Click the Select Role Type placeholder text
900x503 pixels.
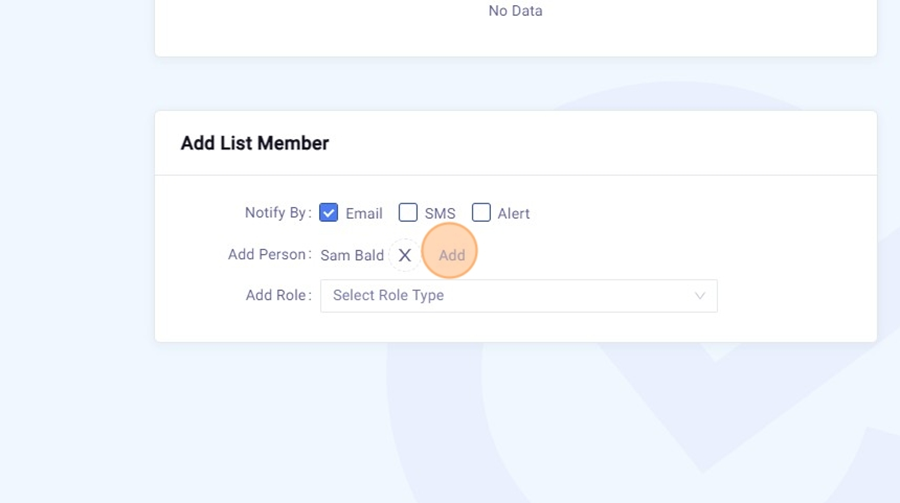tap(388, 296)
